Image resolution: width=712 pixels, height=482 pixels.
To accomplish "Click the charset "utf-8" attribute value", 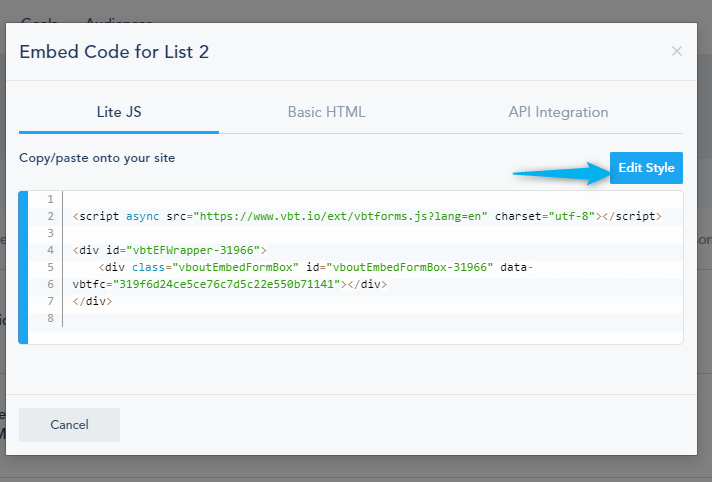I will tap(572, 216).
